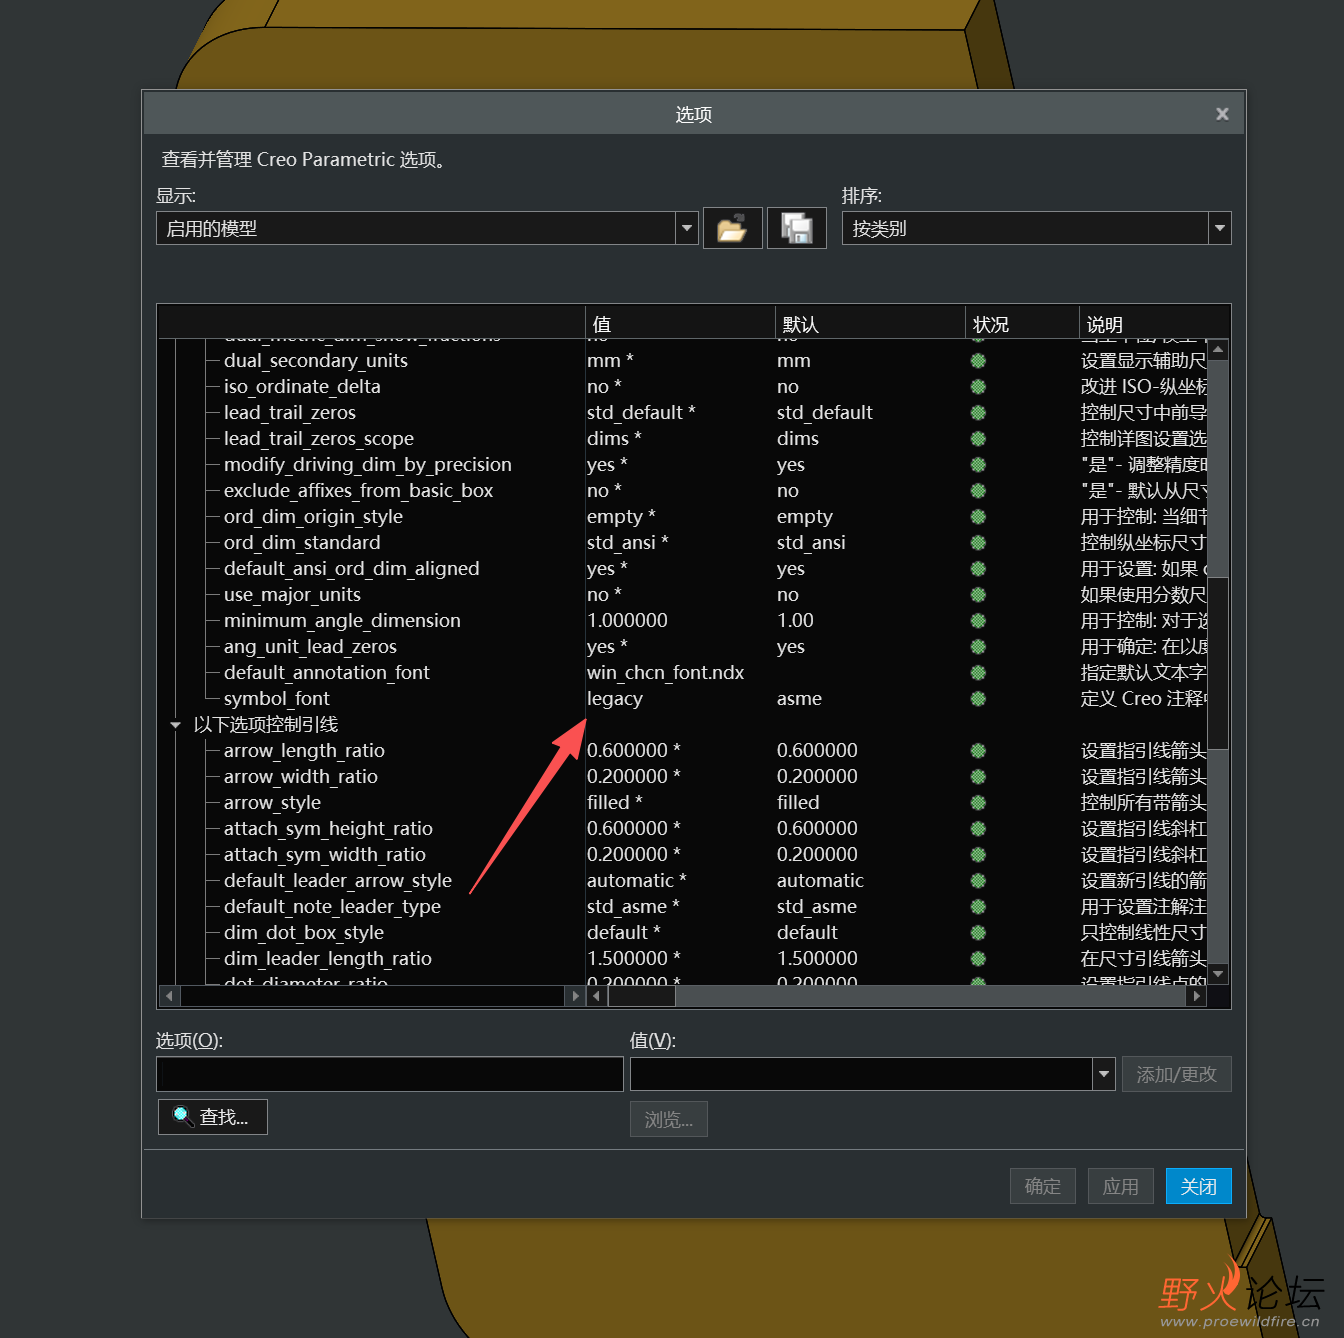The height and width of the screenshot is (1338, 1344).
Task: Click the 'std_asme *' value cell
Action: 633,907
